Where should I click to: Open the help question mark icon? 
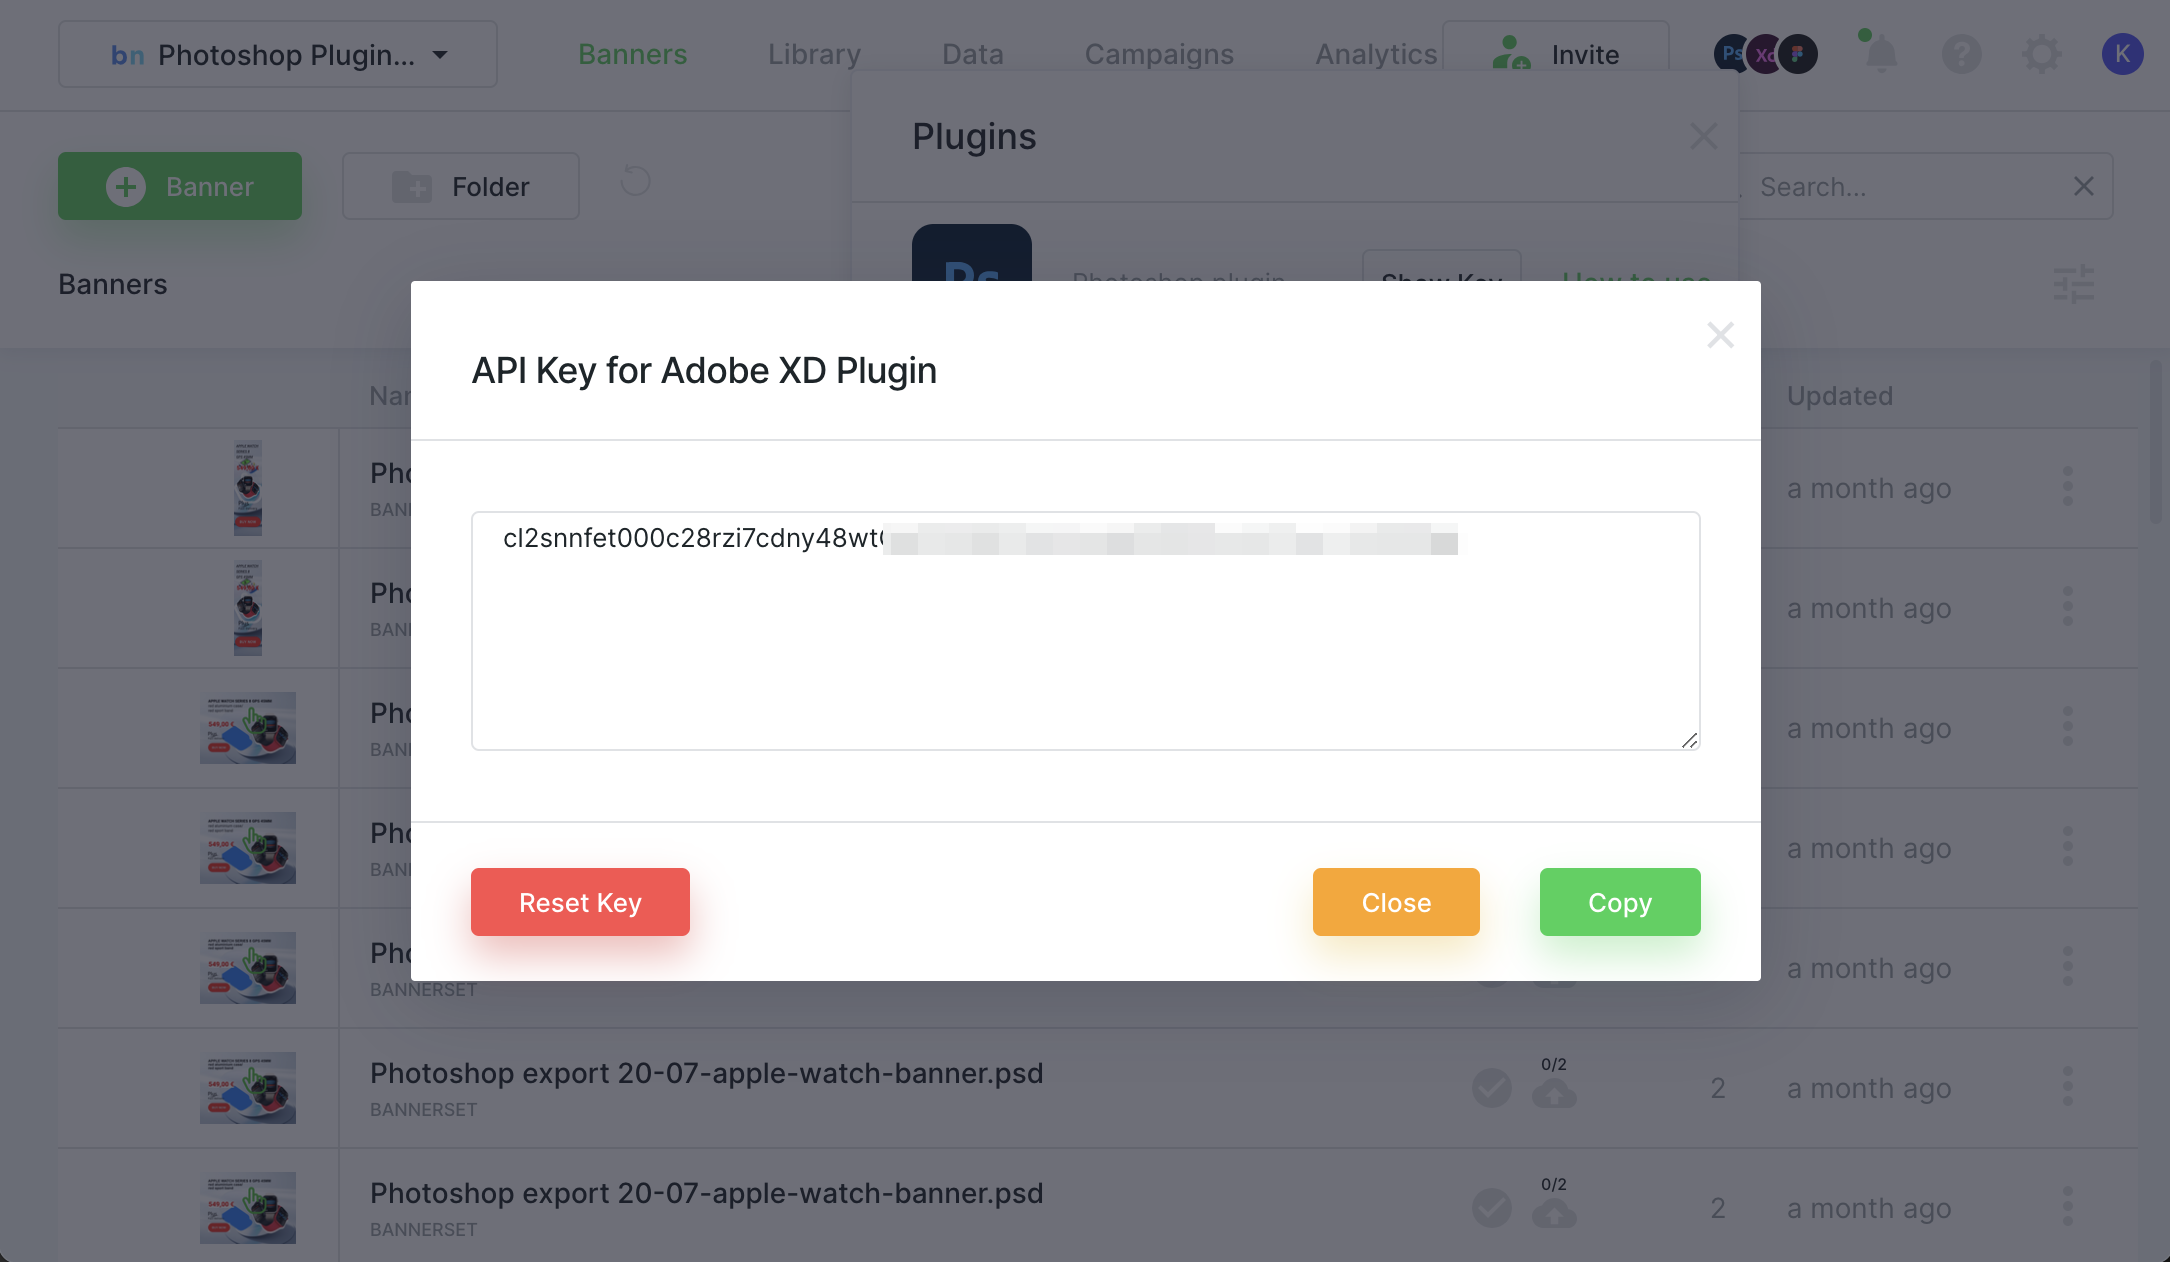pos(1962,54)
